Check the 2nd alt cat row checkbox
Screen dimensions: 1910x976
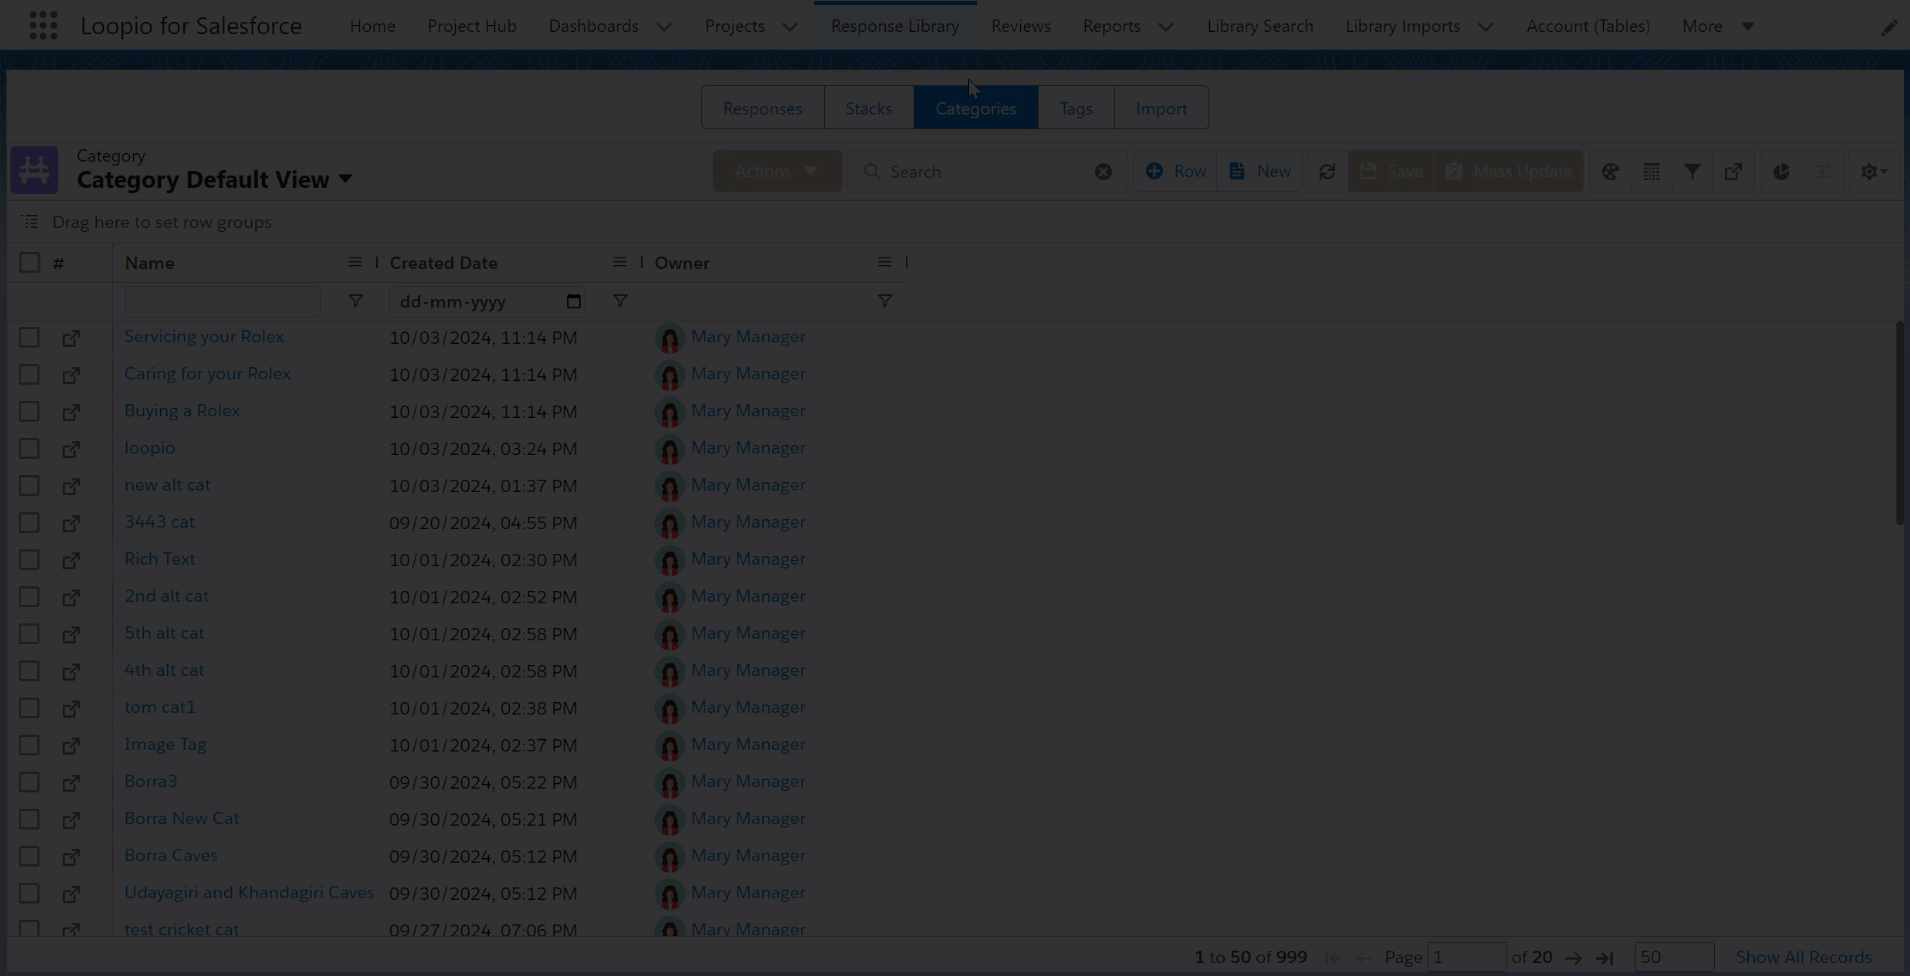tap(29, 596)
